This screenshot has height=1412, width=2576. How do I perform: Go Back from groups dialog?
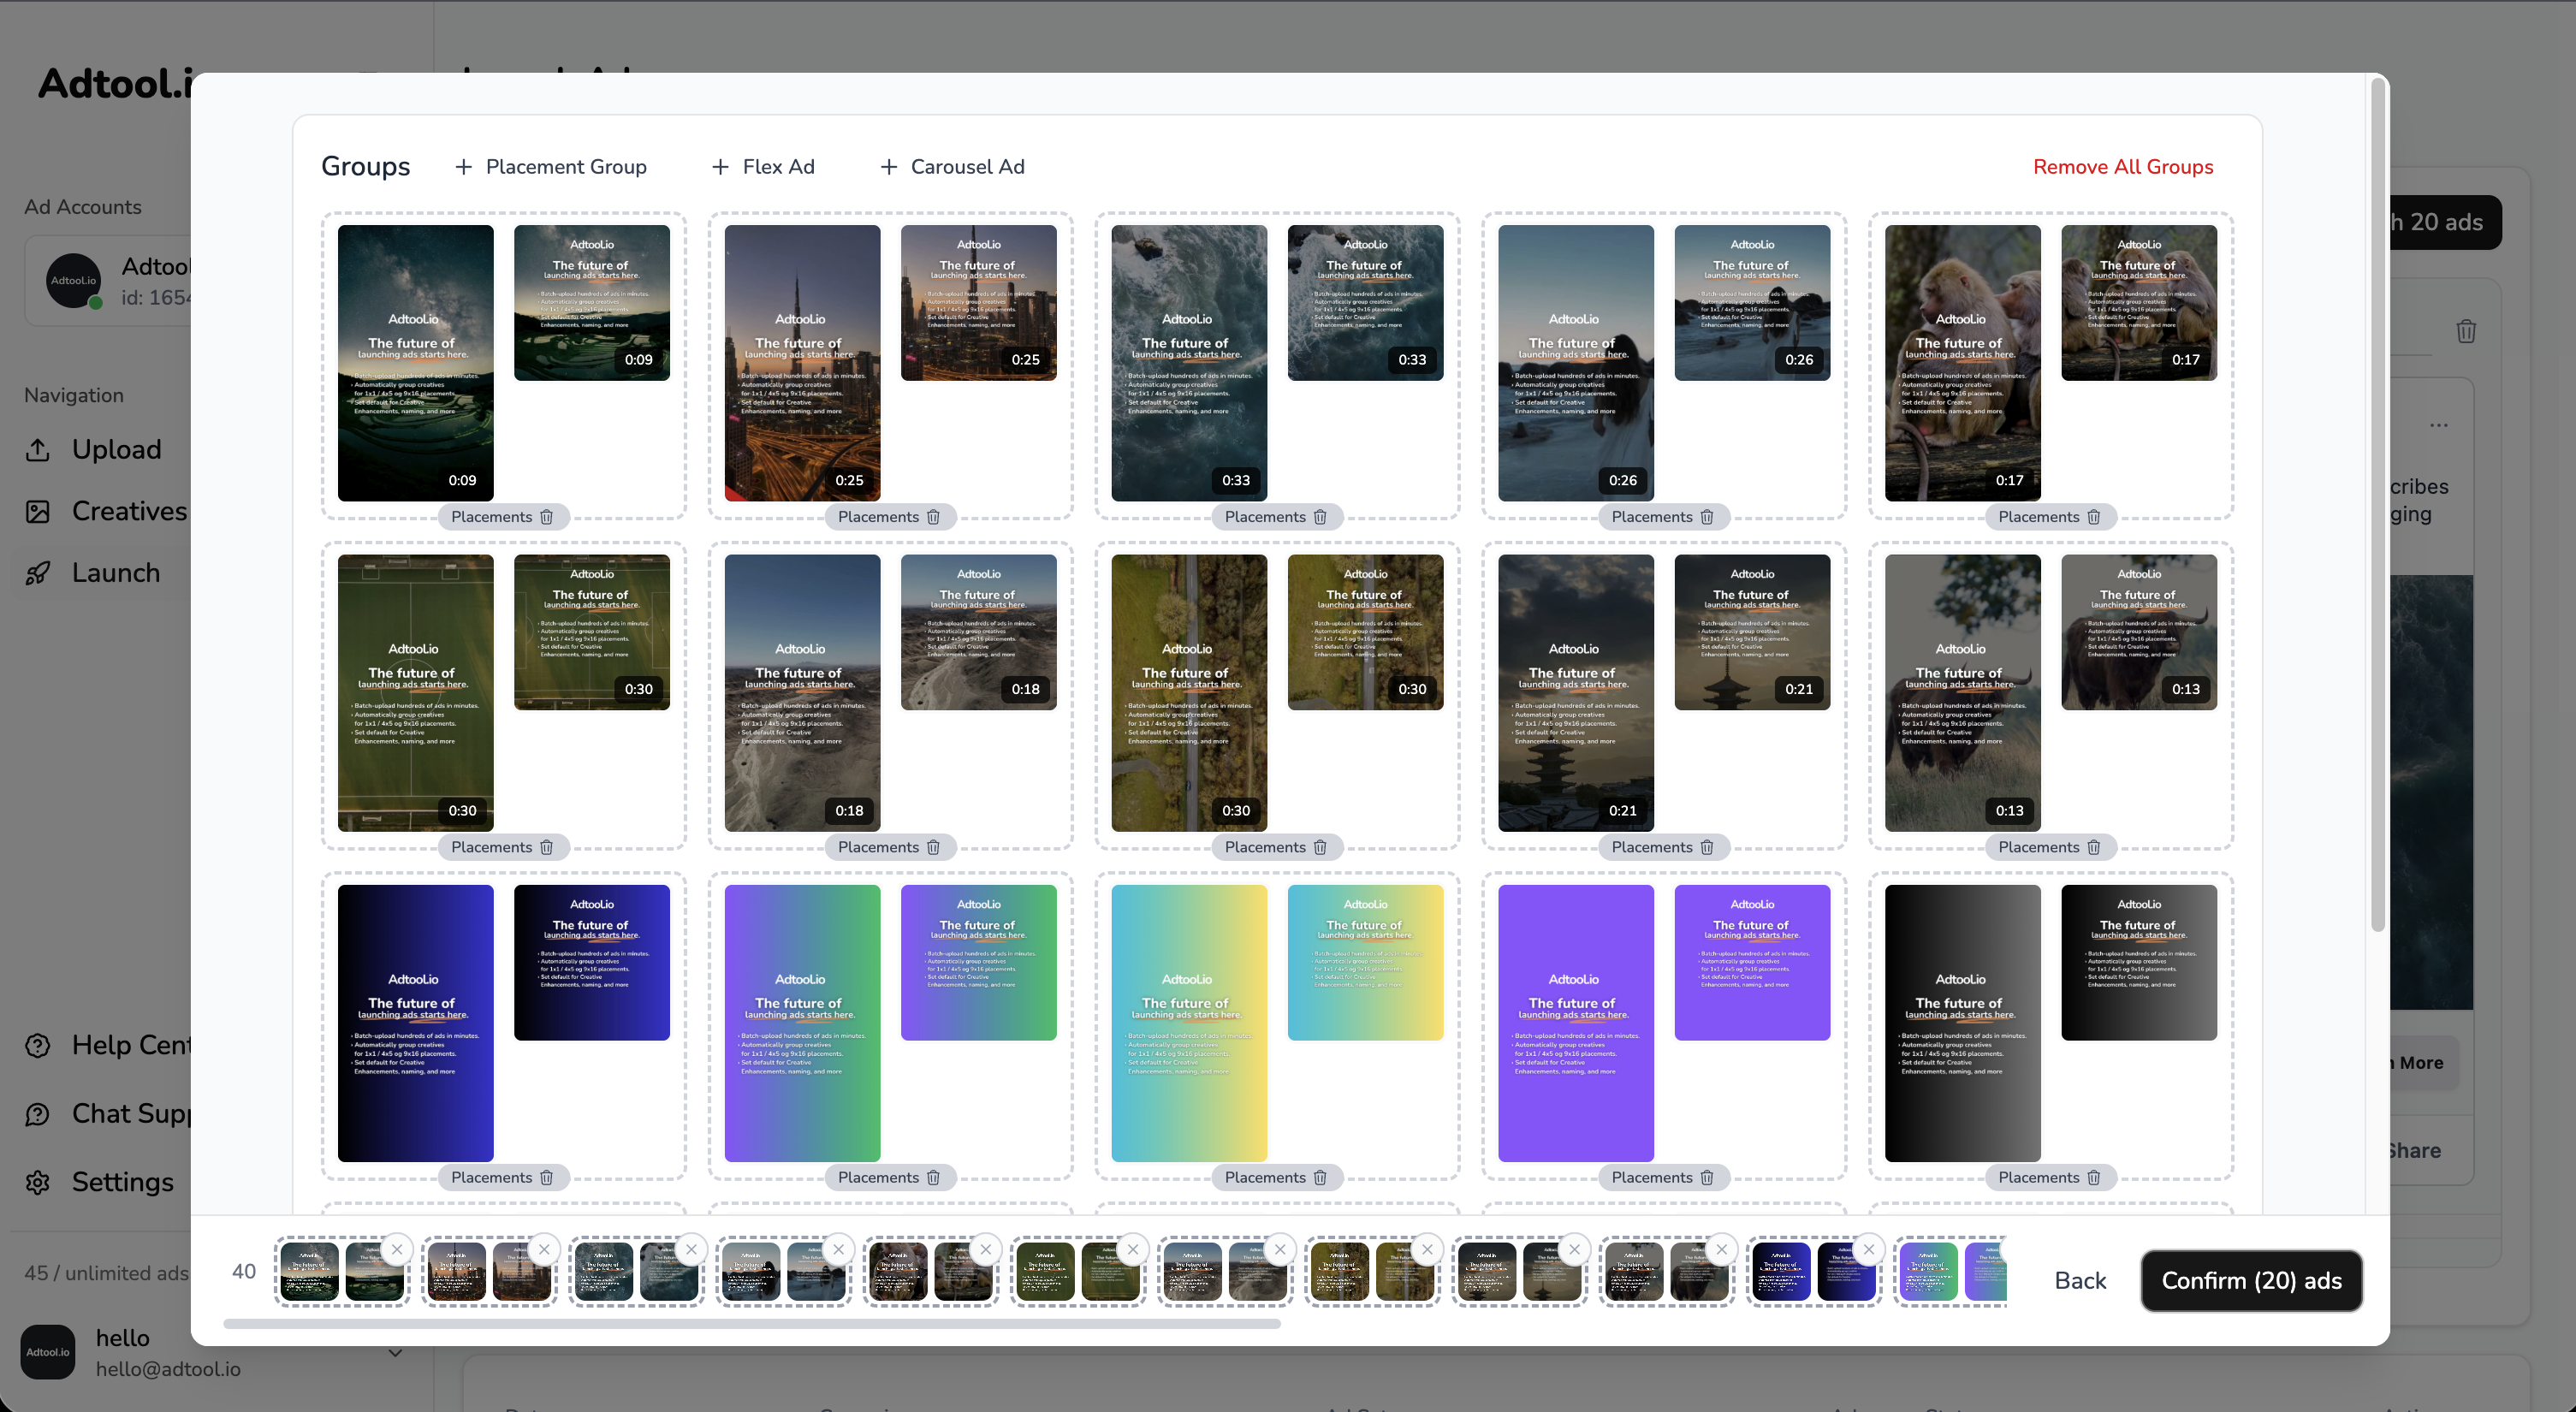2079,1281
